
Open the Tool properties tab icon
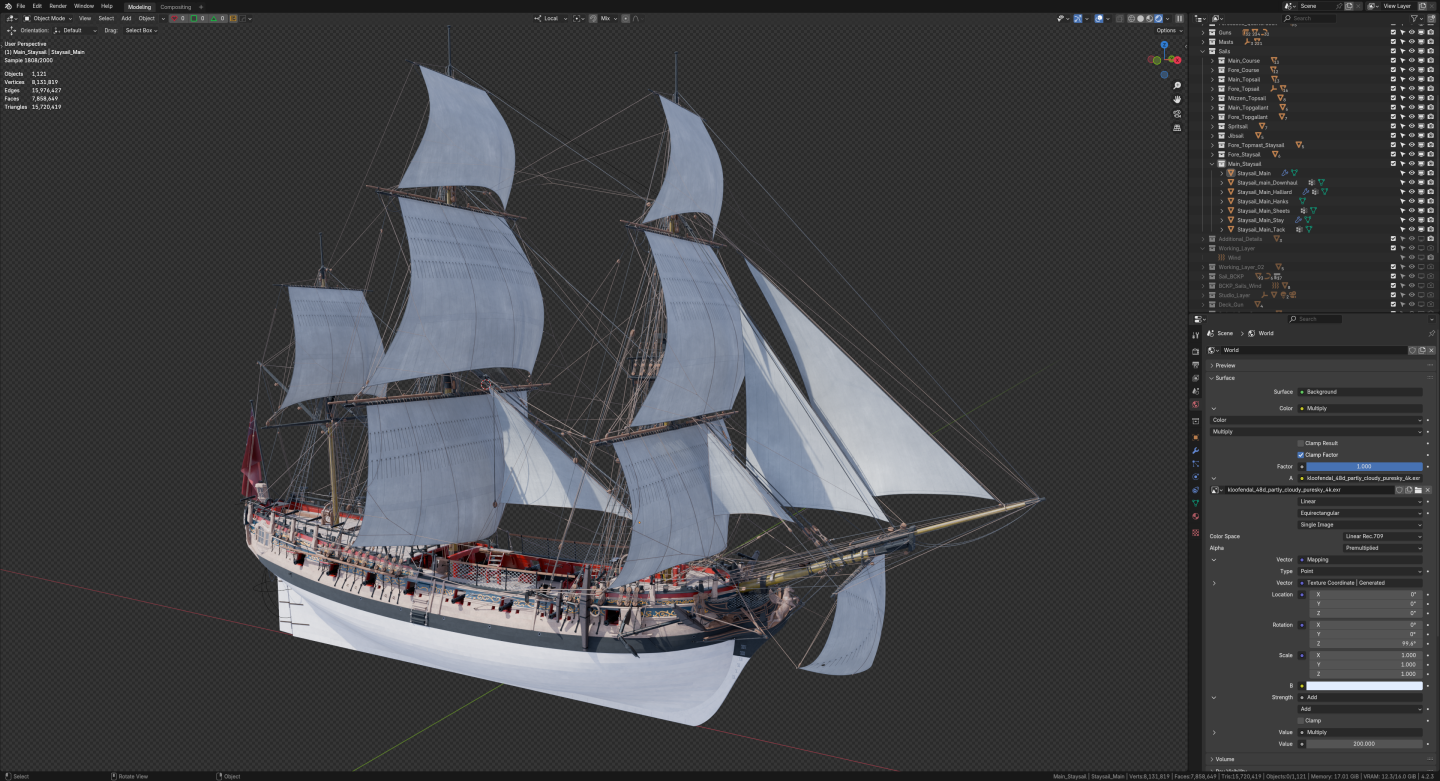(1195, 334)
